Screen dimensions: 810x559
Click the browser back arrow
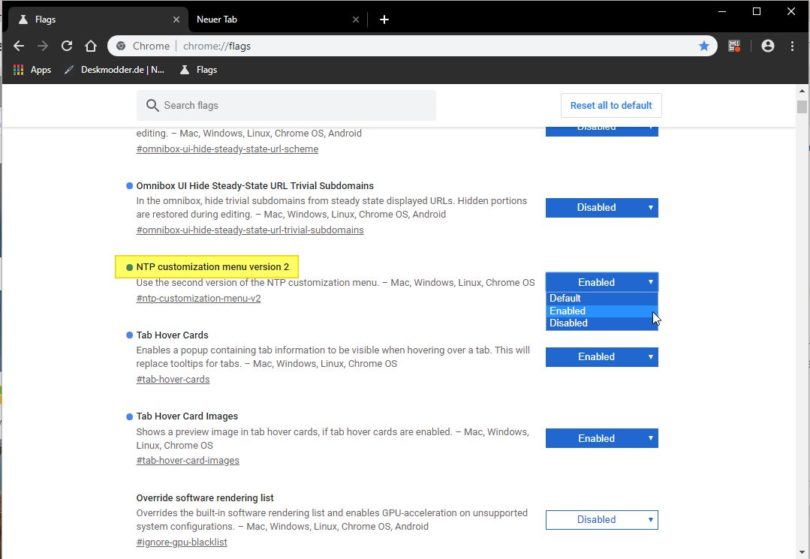[x=19, y=46]
